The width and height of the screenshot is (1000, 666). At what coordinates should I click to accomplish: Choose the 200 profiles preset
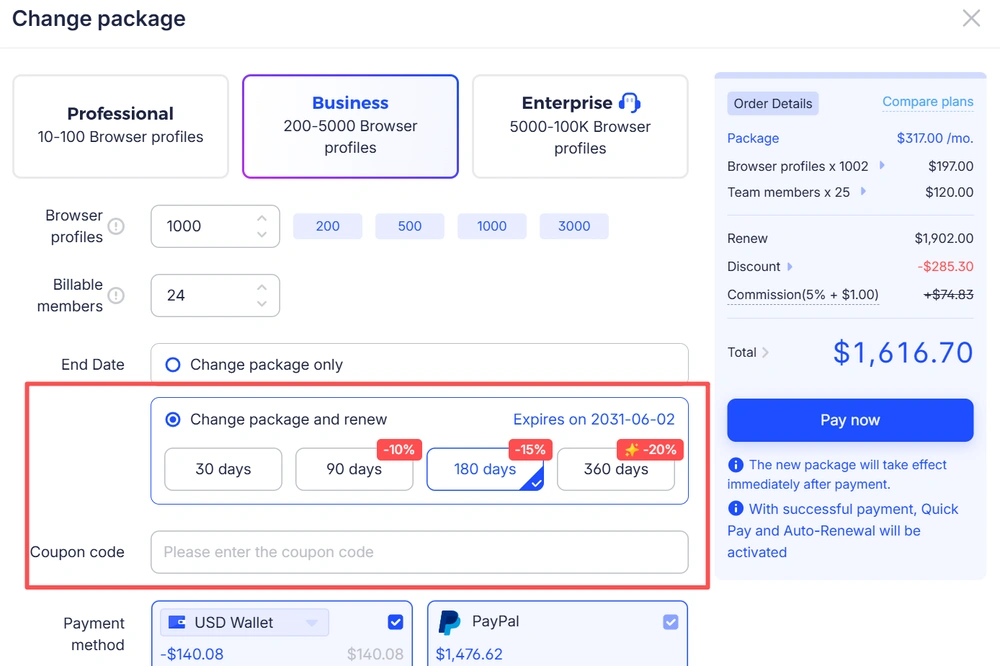pyautogui.click(x=328, y=226)
